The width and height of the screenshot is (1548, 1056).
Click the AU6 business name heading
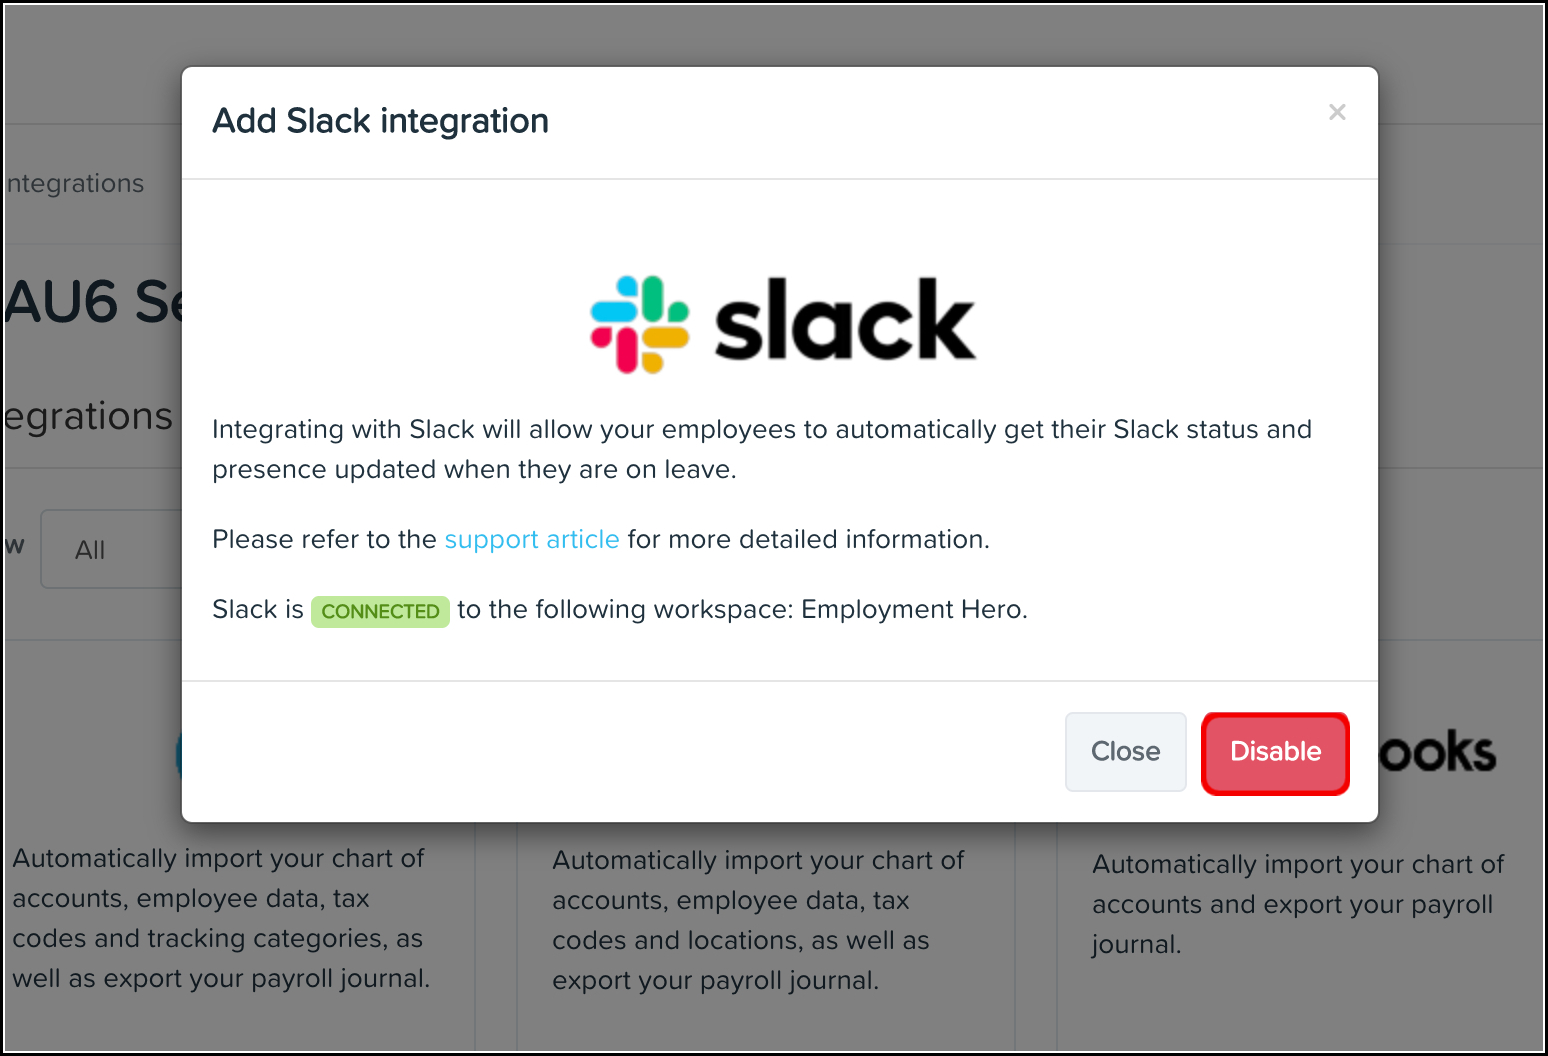[94, 302]
